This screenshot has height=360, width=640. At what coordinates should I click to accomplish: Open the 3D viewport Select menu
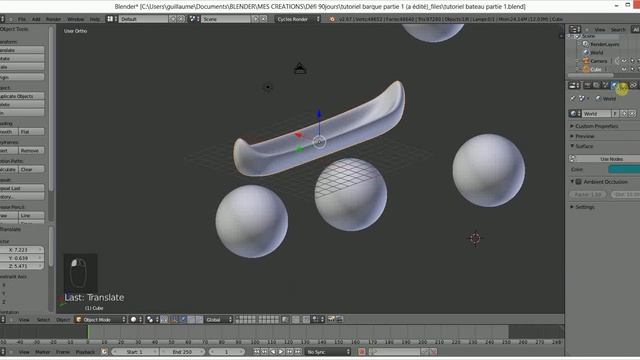coord(43,320)
